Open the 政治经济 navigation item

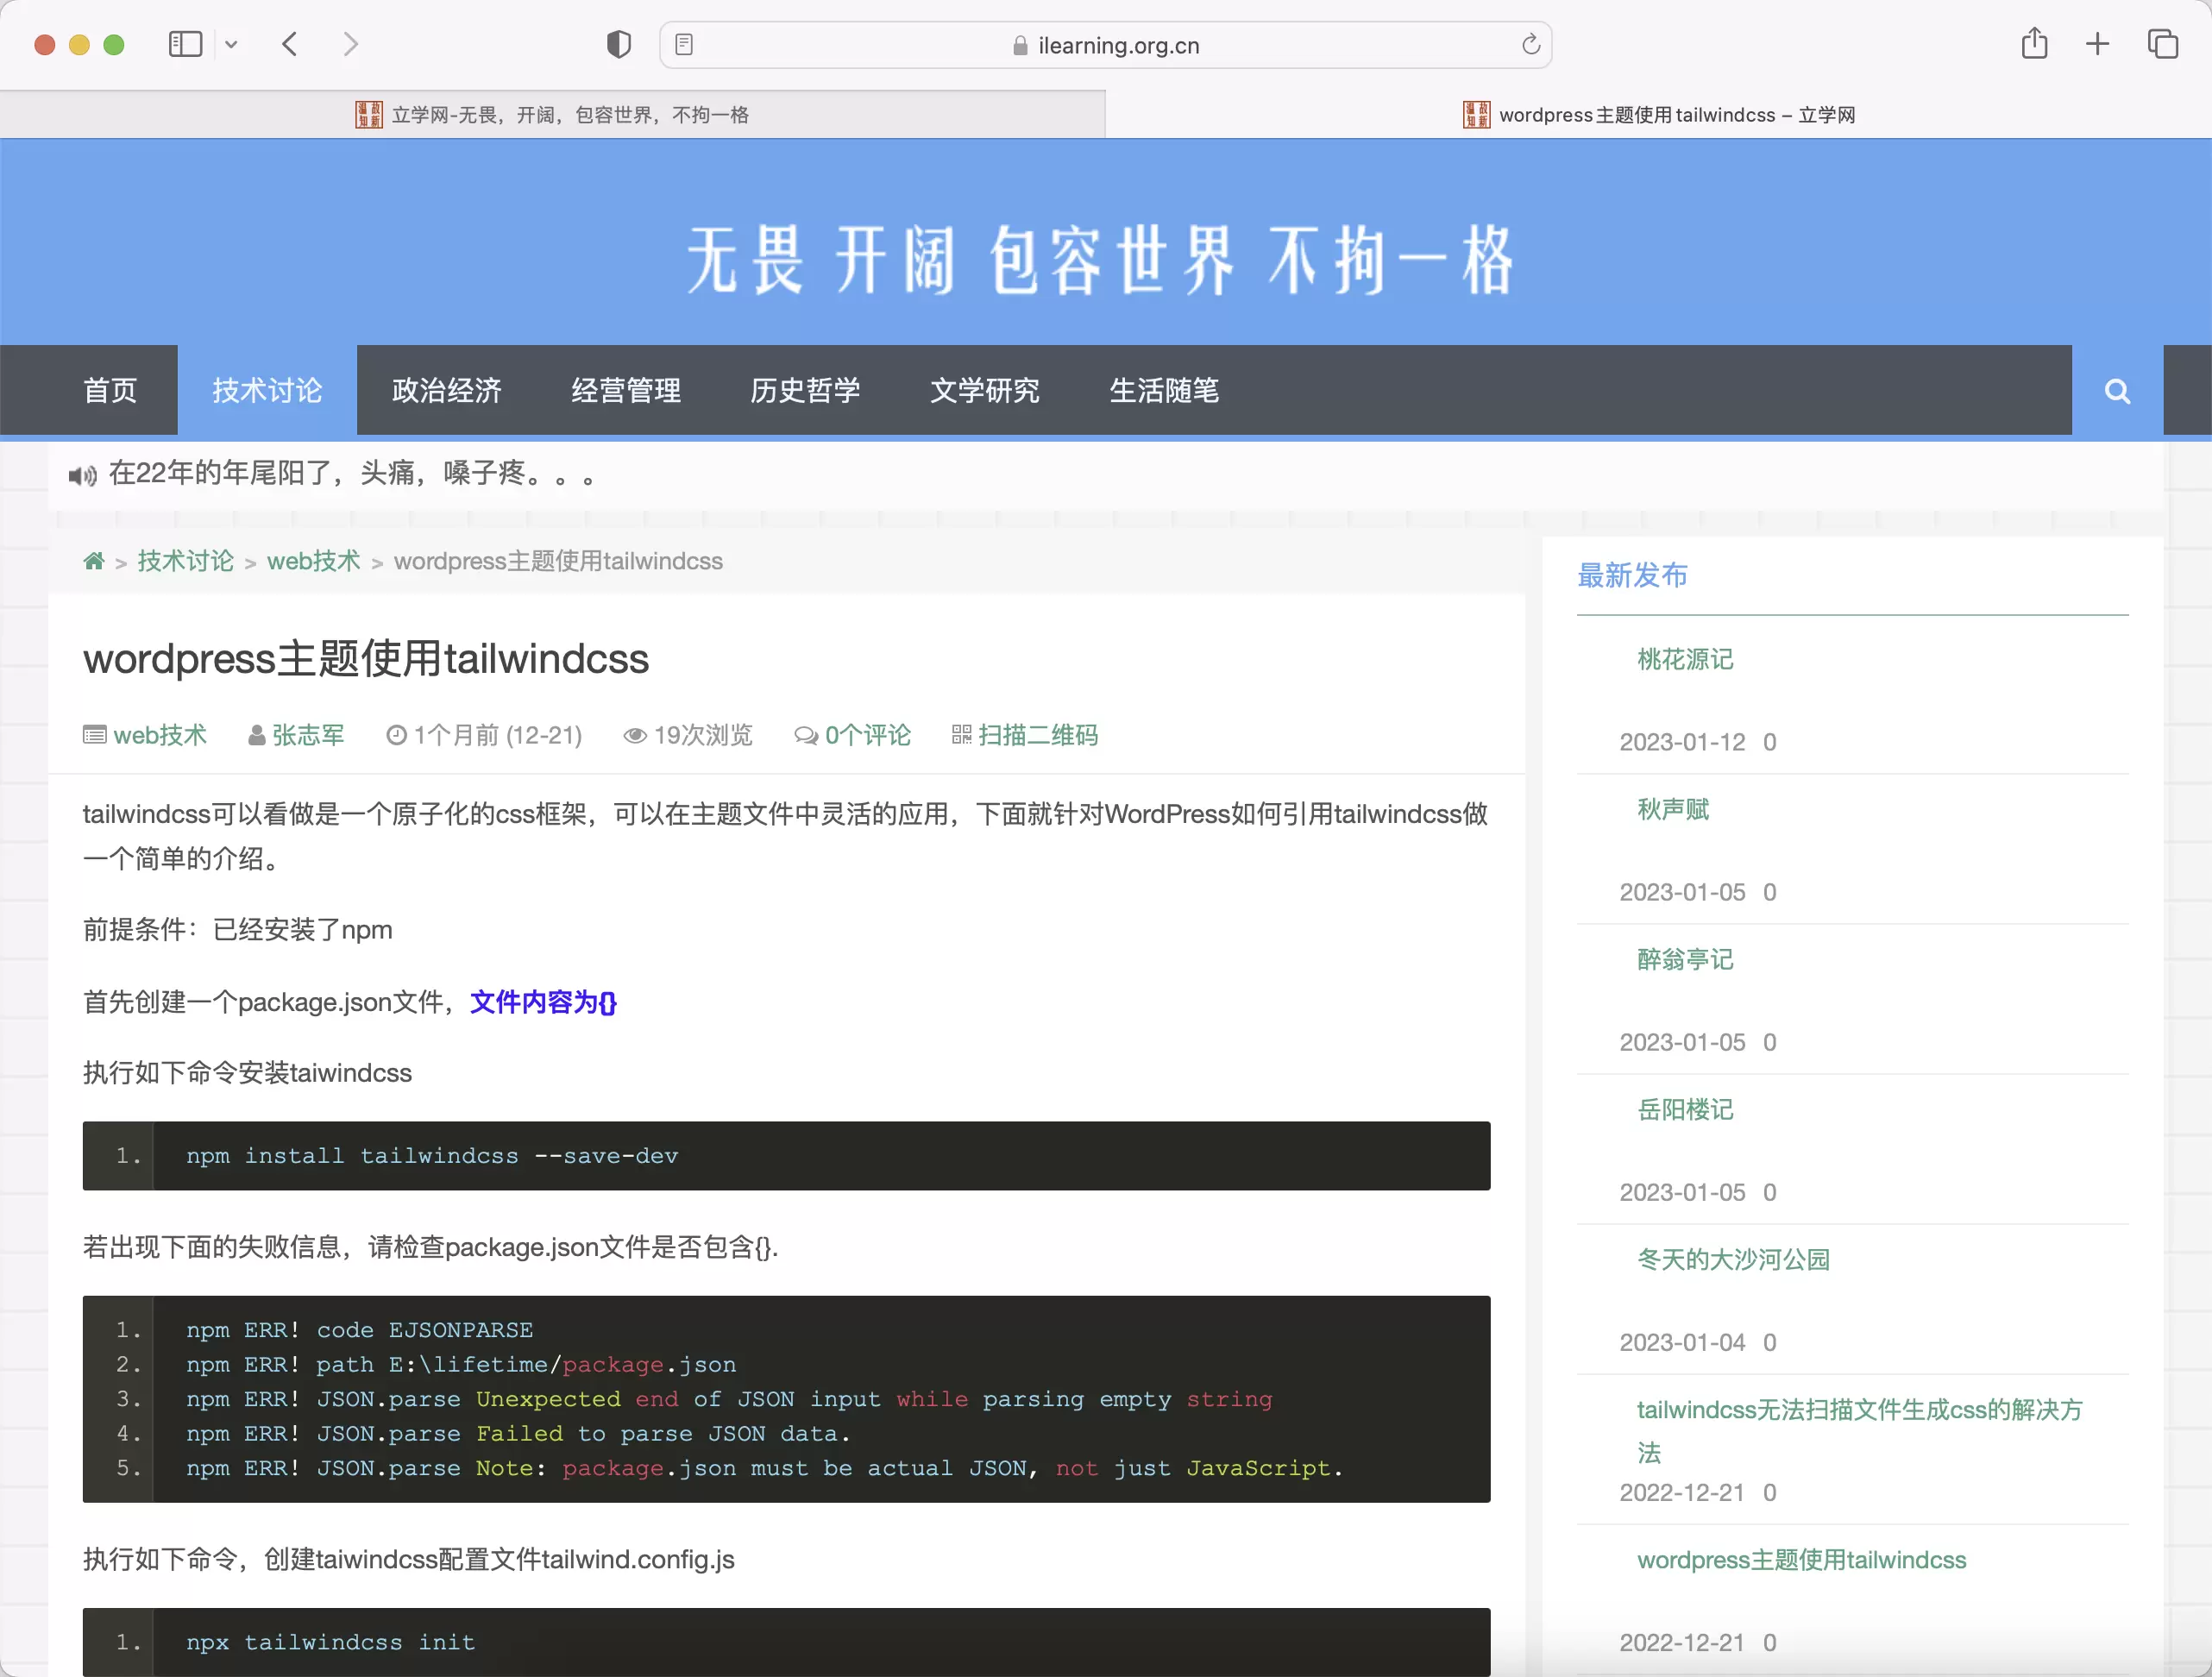[x=446, y=390]
